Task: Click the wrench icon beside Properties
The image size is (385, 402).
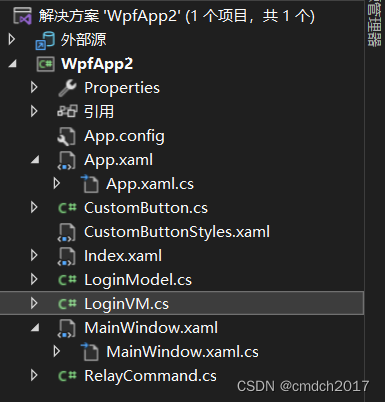Action: [67, 88]
